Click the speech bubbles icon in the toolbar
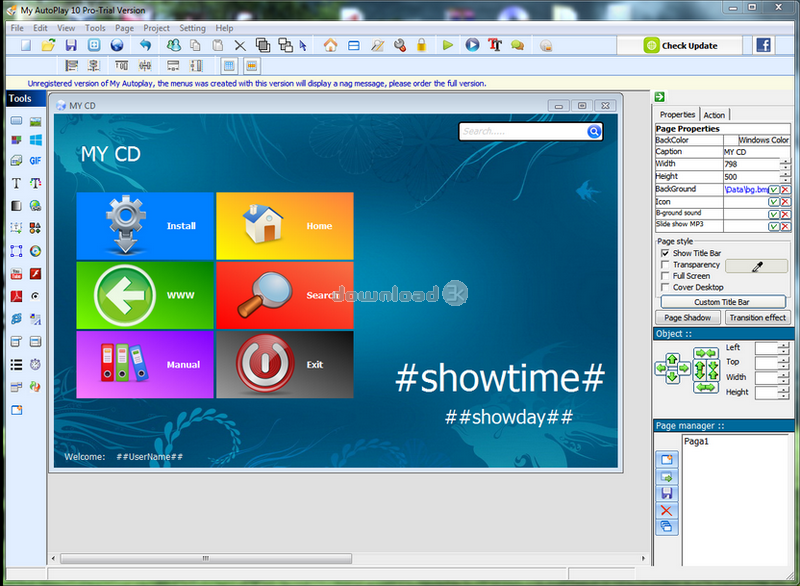800x586 pixels. (517, 45)
